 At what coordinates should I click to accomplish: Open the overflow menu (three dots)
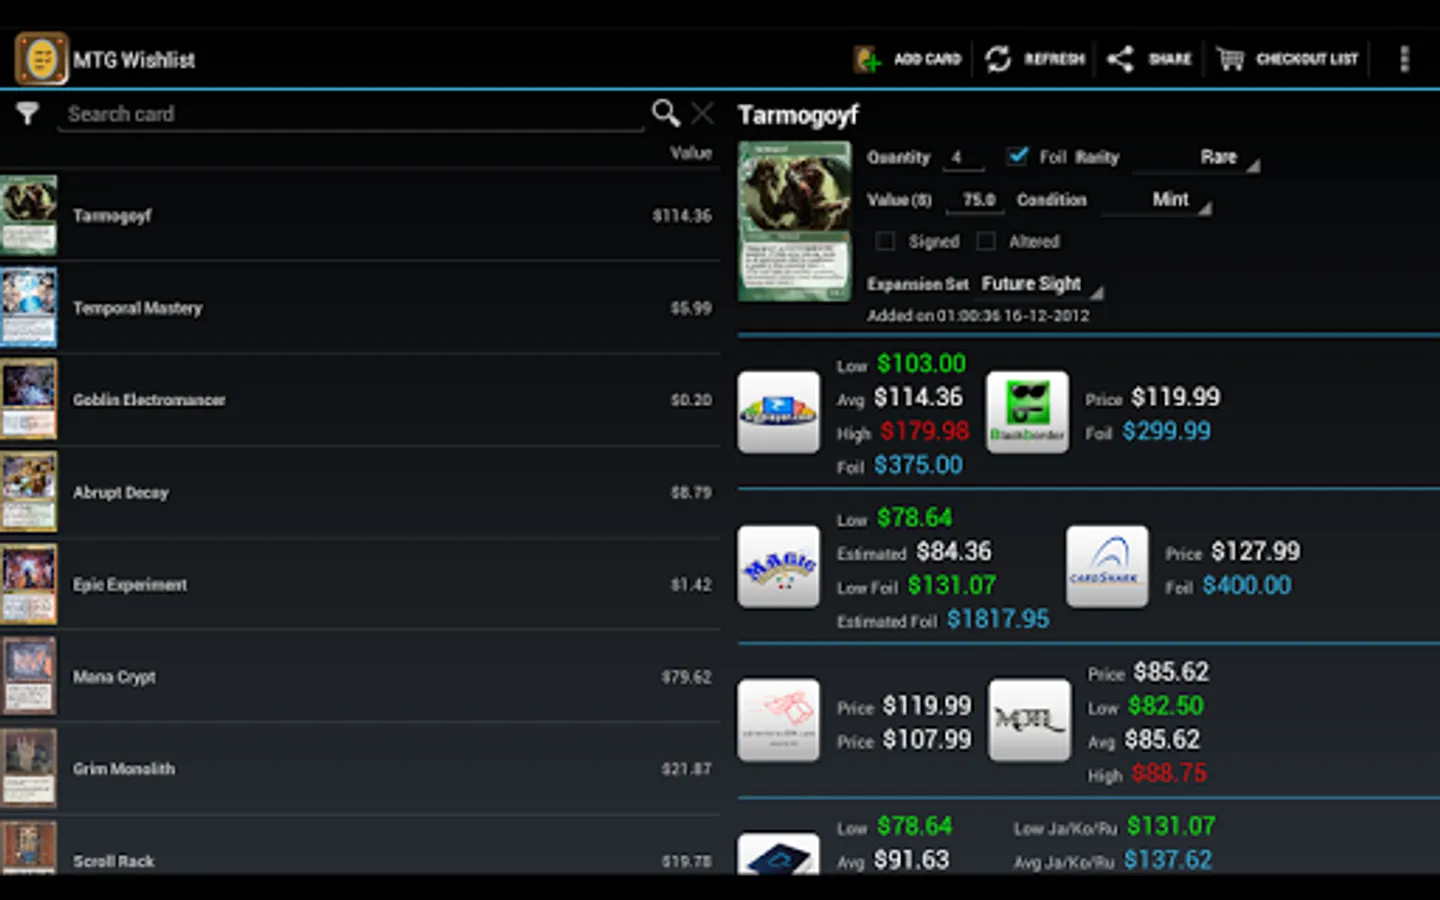(x=1404, y=59)
